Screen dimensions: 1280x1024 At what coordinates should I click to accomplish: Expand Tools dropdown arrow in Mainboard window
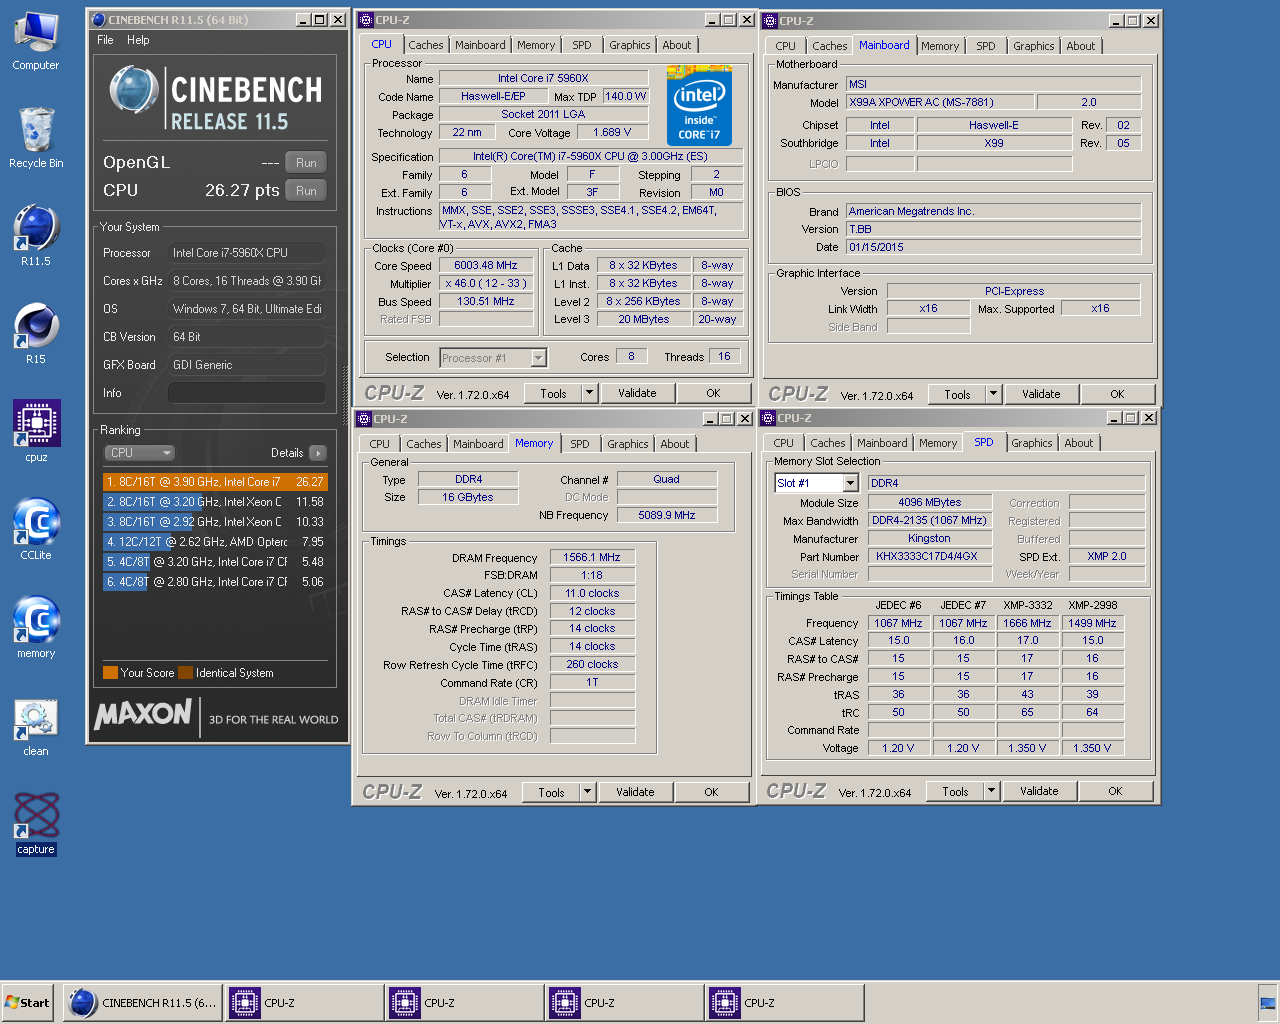993,394
